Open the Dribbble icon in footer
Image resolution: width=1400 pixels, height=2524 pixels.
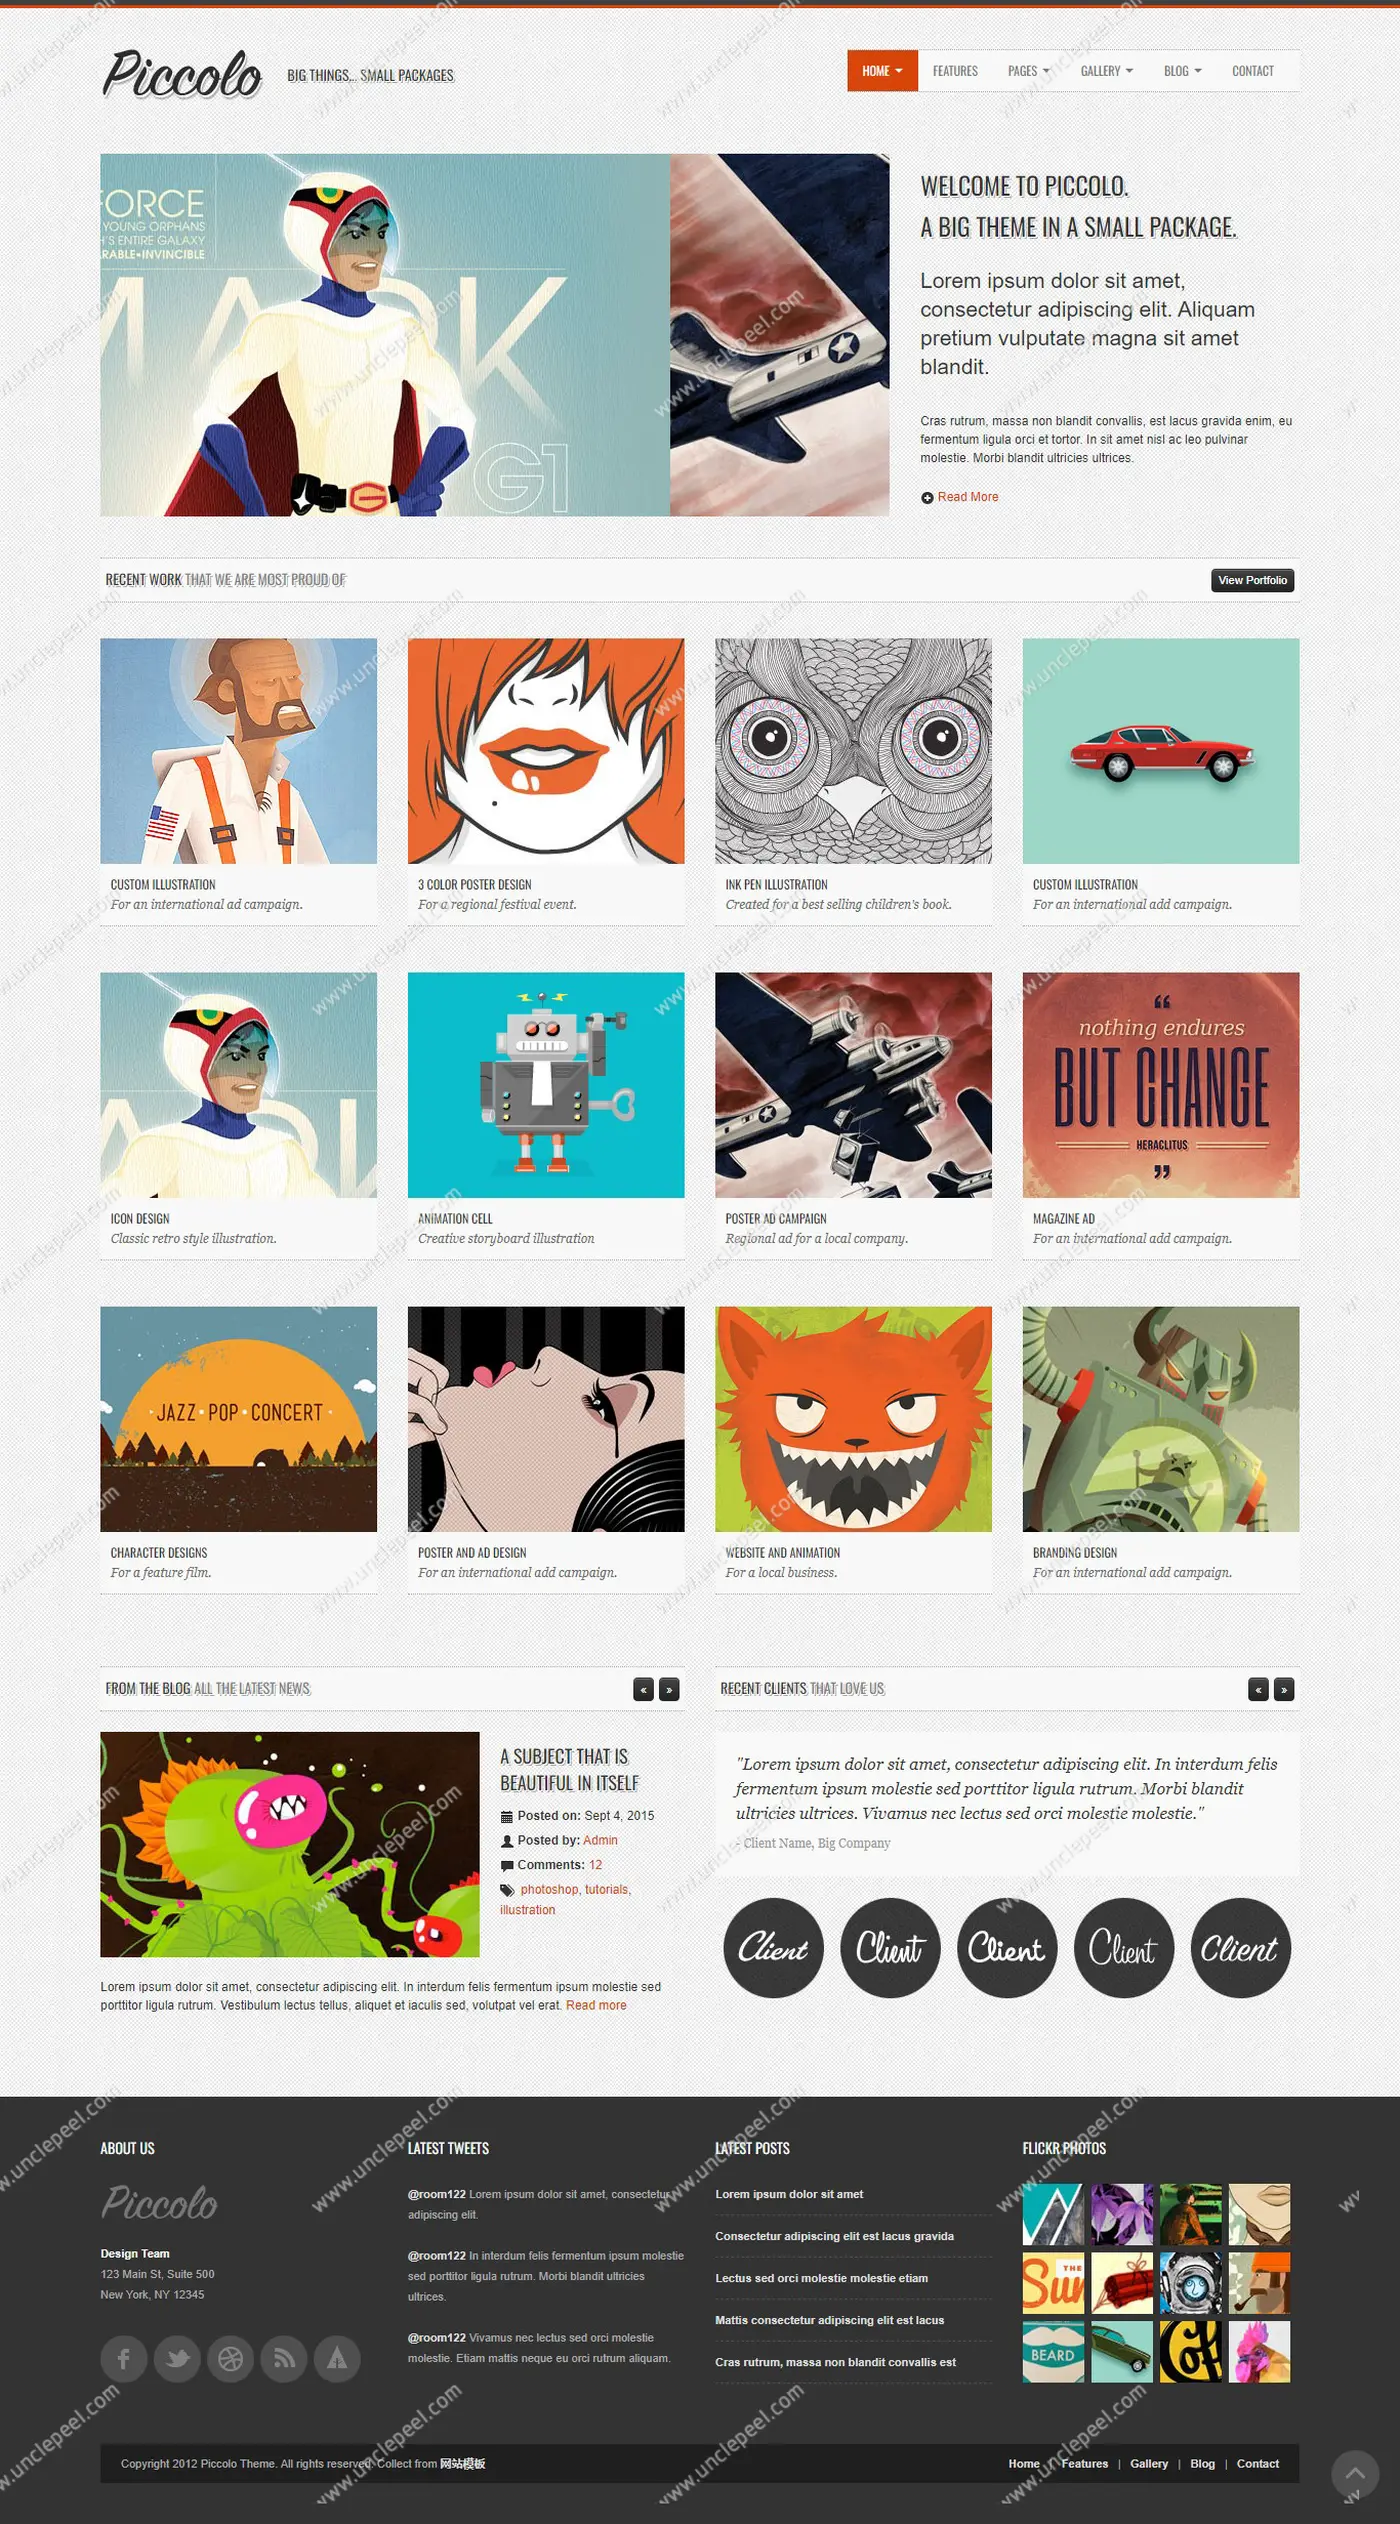tap(231, 2359)
